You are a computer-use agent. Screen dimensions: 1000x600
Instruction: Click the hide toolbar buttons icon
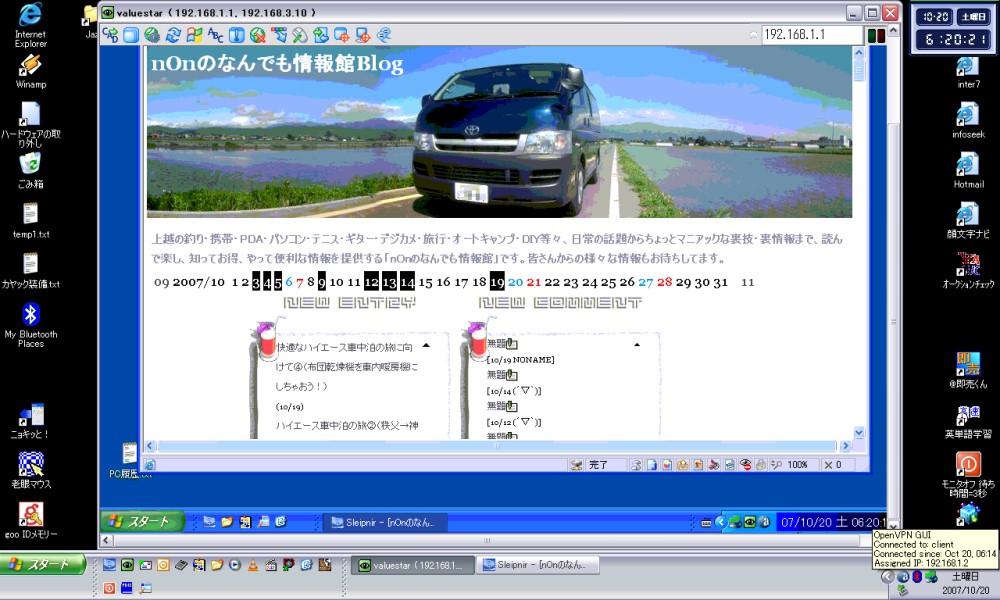point(279,34)
